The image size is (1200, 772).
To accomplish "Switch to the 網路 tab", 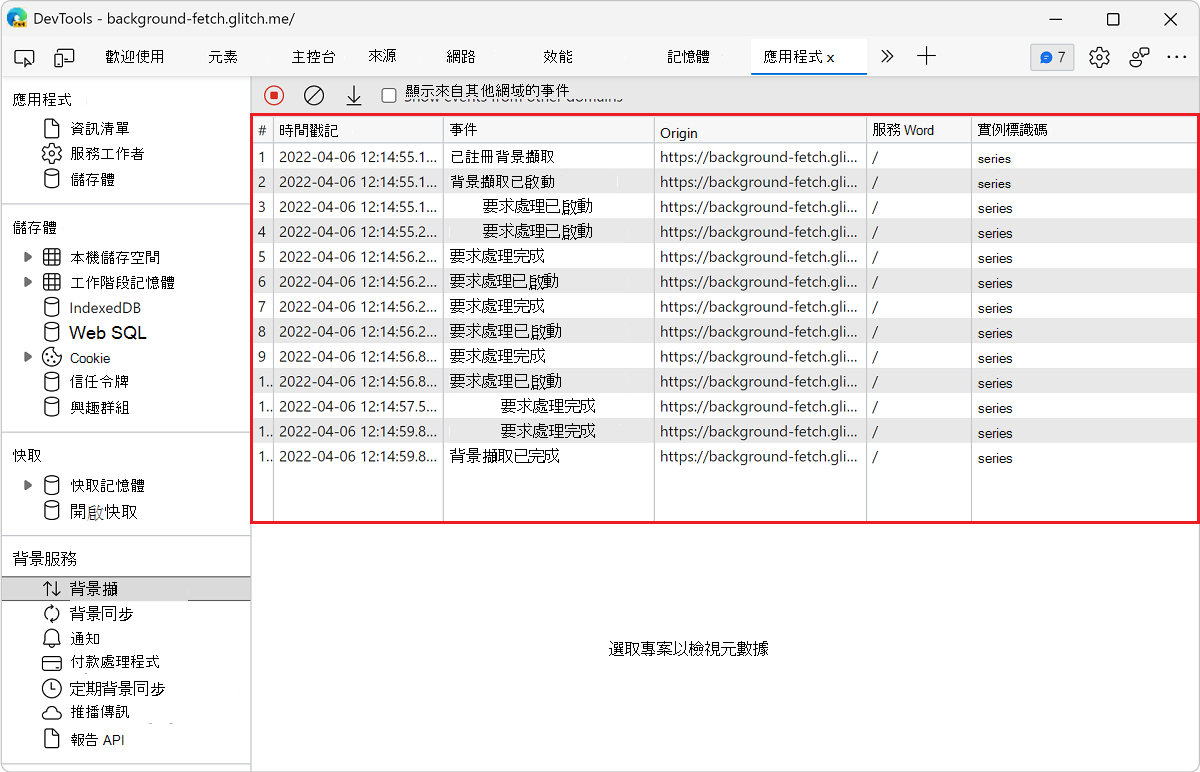I will pos(459,57).
